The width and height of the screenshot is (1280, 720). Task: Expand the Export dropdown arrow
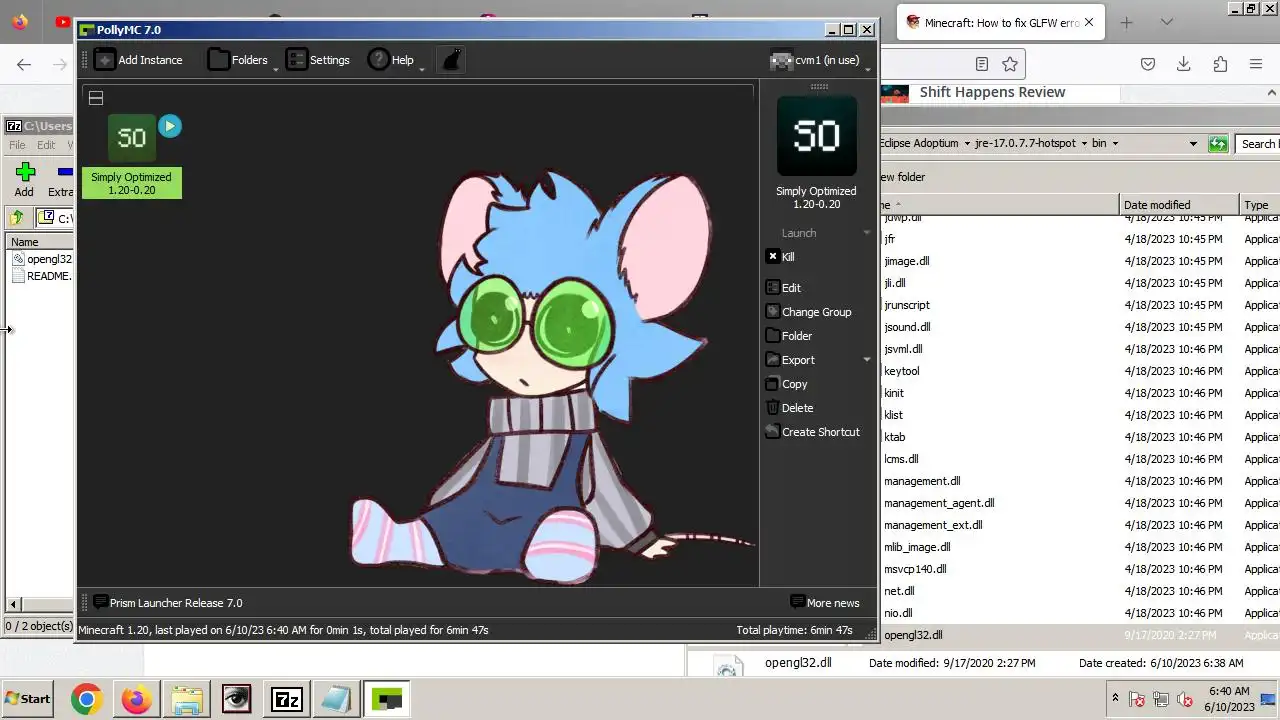coord(867,360)
